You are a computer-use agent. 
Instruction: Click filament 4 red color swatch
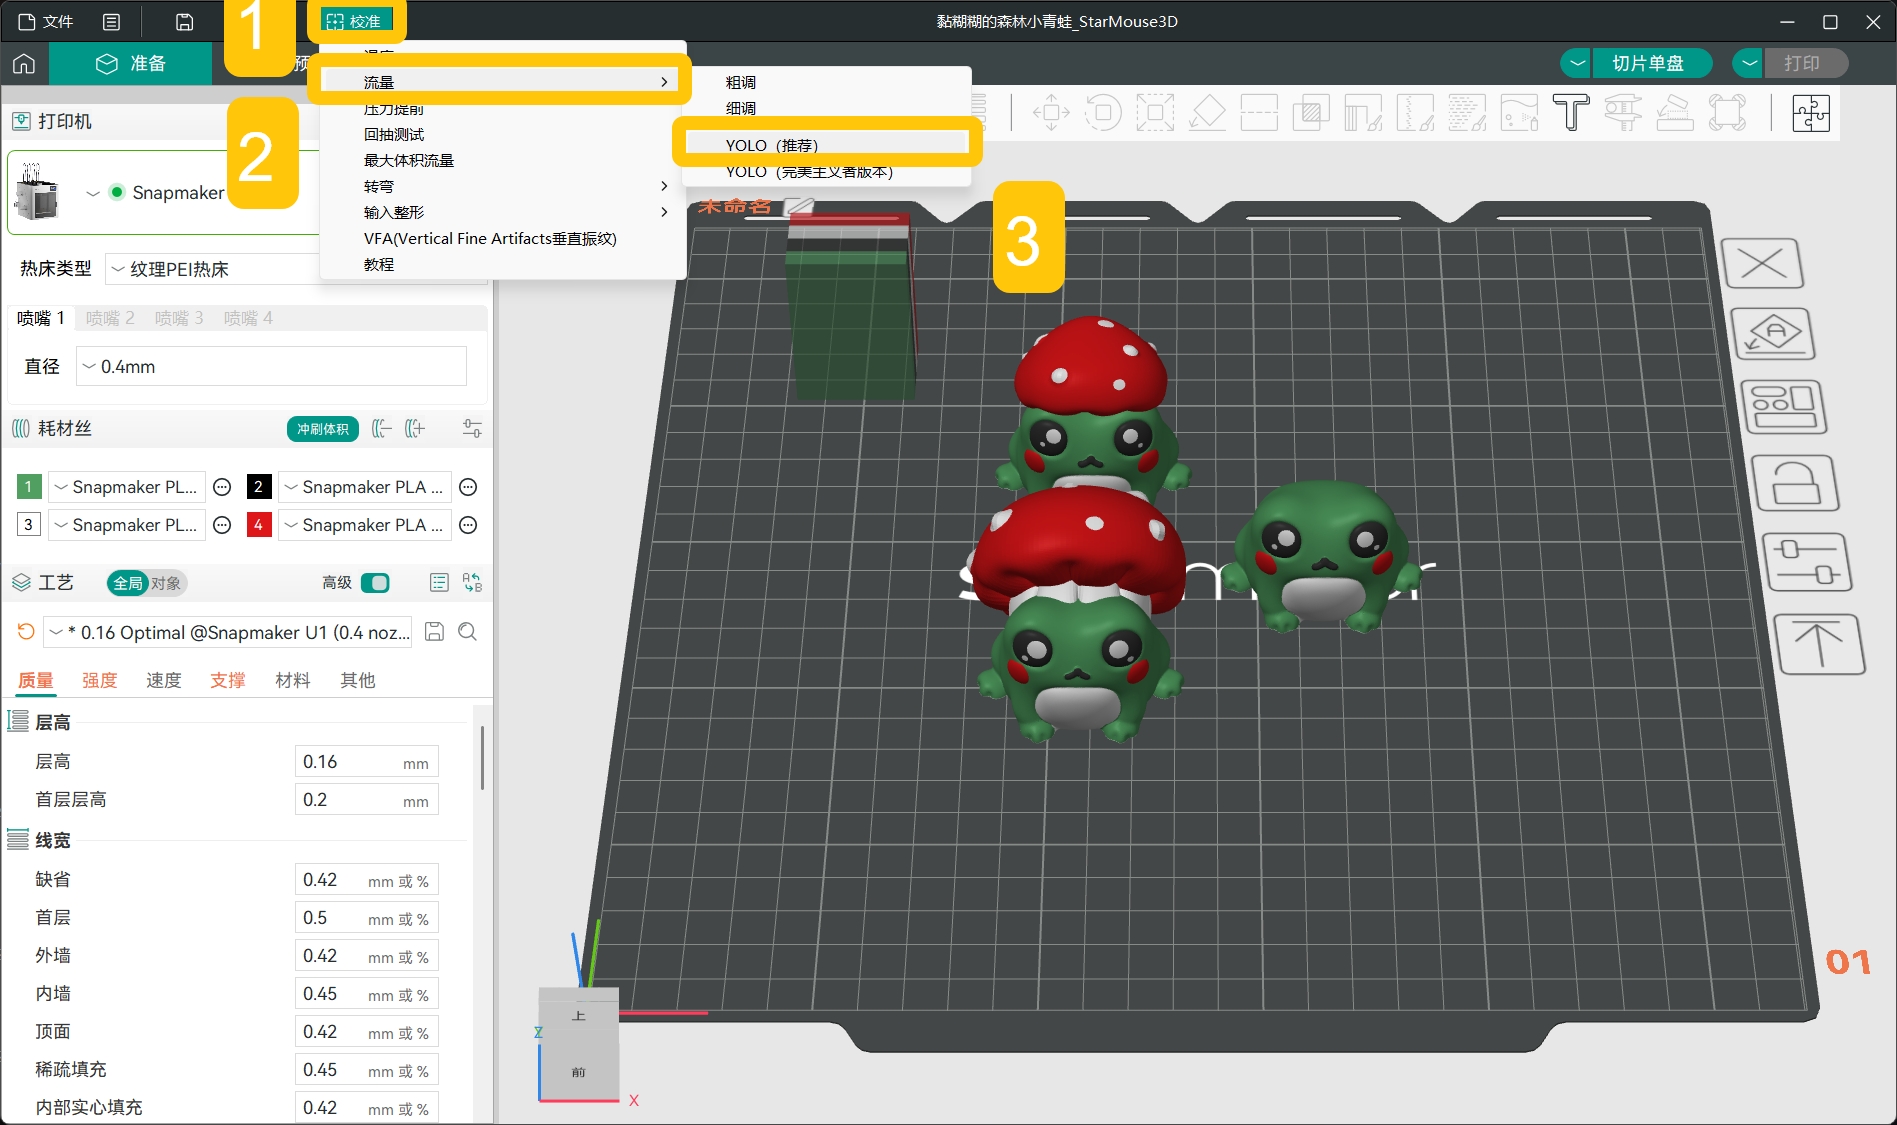(x=259, y=525)
